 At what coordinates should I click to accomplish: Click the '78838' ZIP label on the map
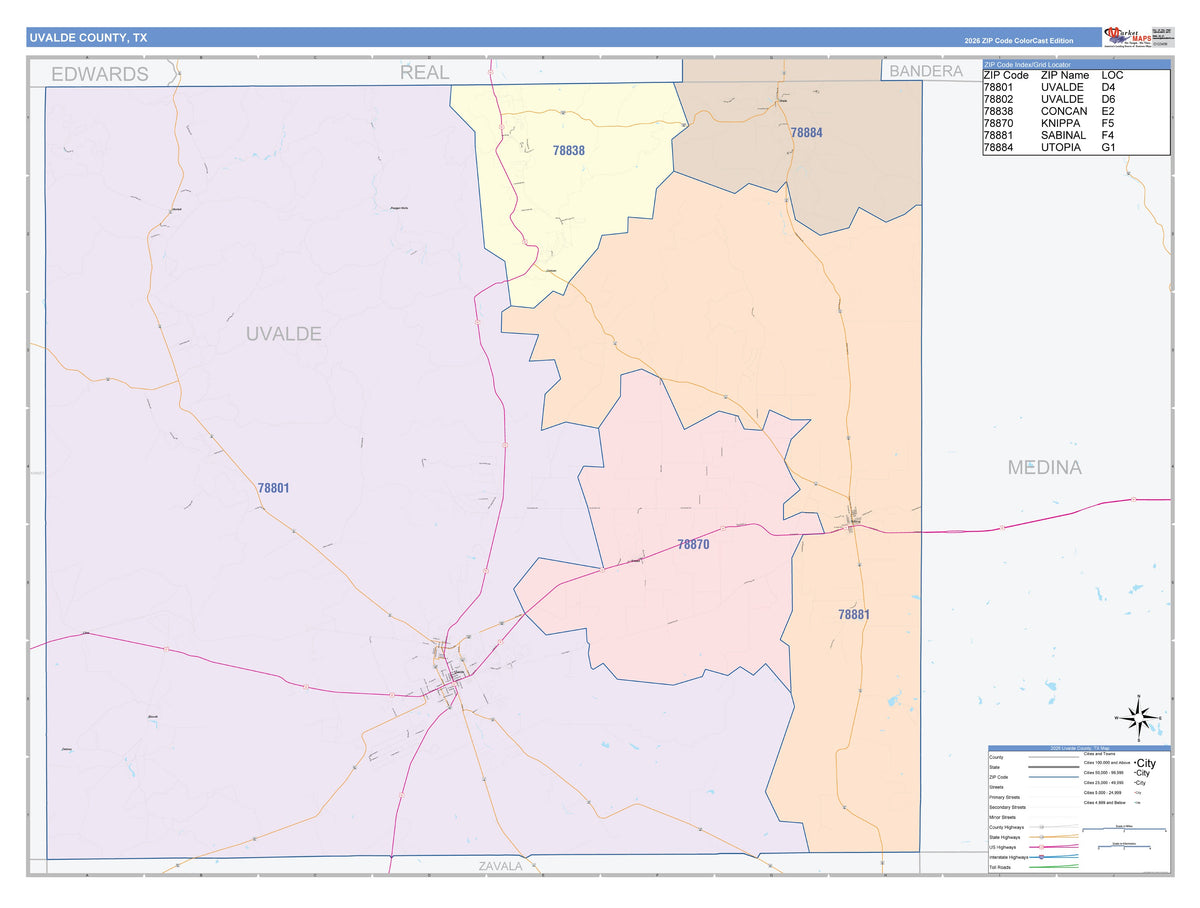click(x=568, y=150)
